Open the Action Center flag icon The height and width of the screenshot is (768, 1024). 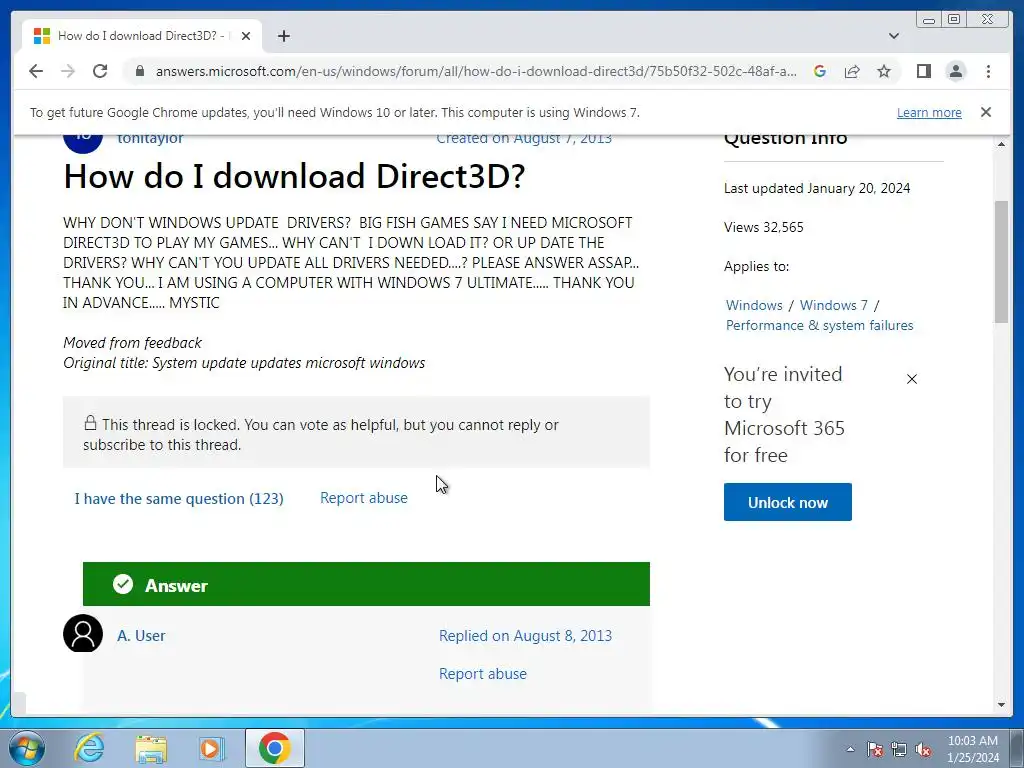[875, 749]
